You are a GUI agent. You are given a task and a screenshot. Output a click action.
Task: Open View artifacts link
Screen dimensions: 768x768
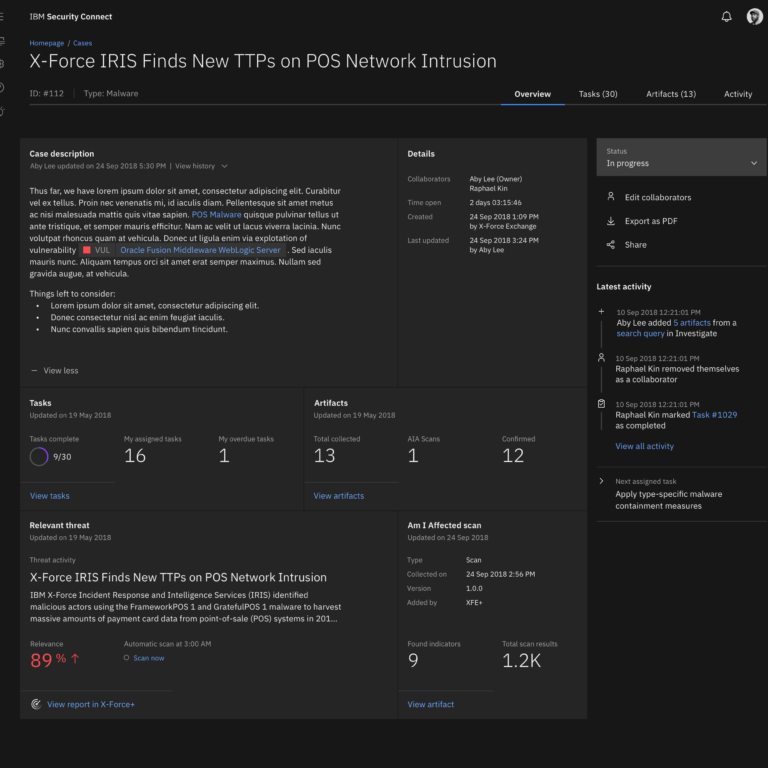click(338, 496)
